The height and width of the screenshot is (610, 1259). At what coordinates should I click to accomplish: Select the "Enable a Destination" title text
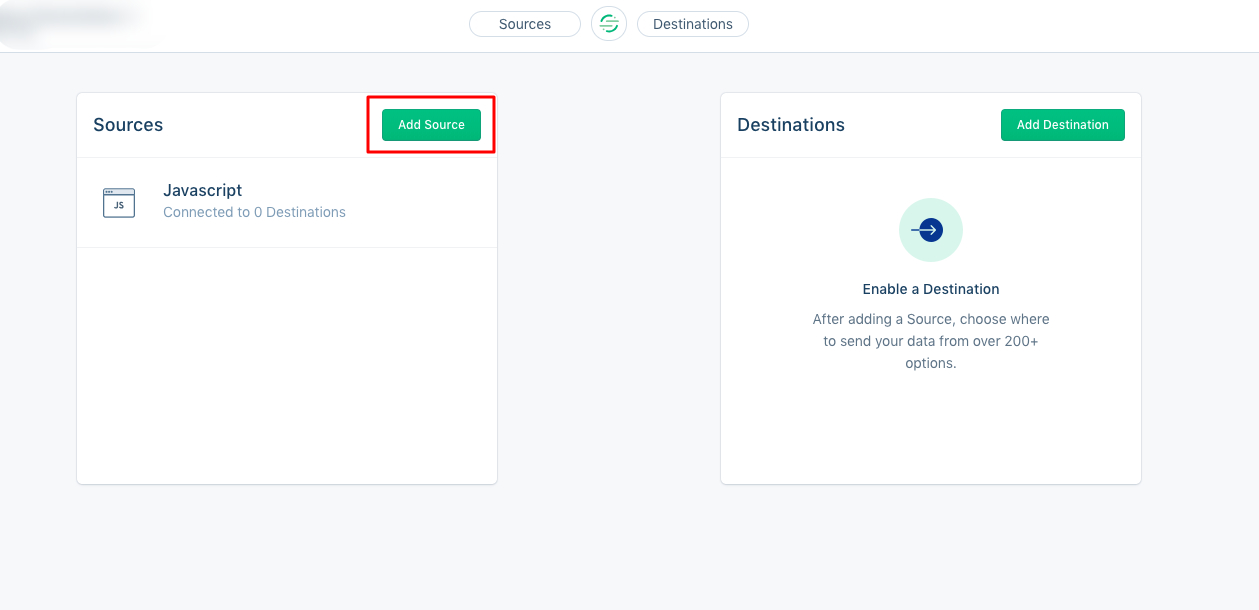pyautogui.click(x=930, y=289)
